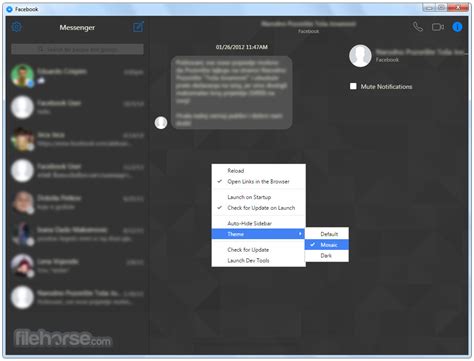474x361 pixels.
Task: Enable Auto-Hide Sidebar option
Action: pos(258,223)
